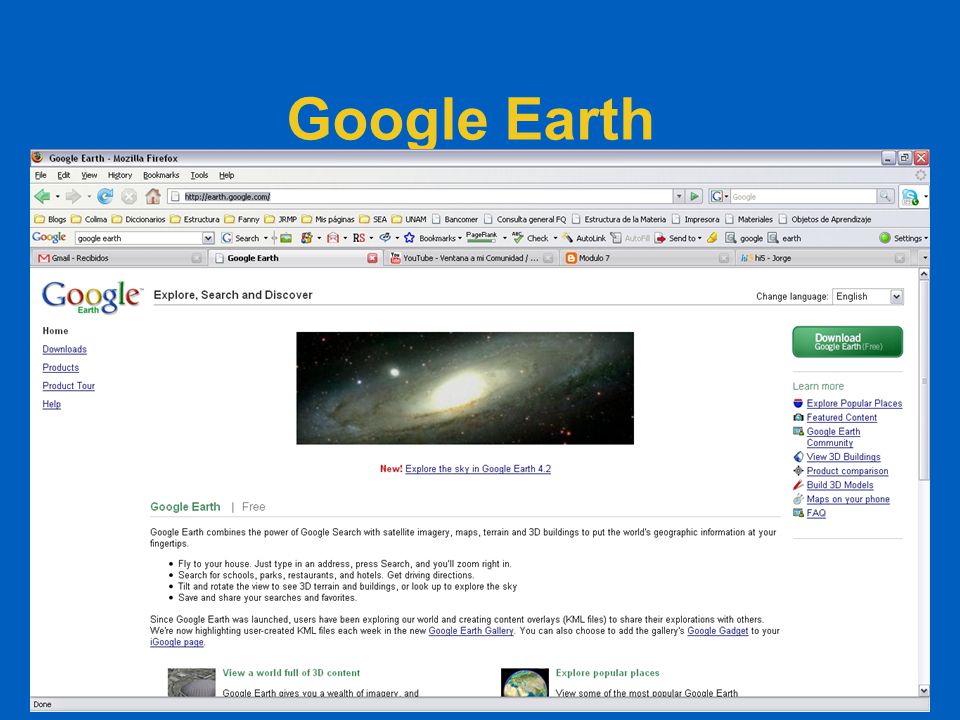Image resolution: width=960 pixels, height=720 pixels.
Task: Click the Forward arrow button
Action: (73, 197)
